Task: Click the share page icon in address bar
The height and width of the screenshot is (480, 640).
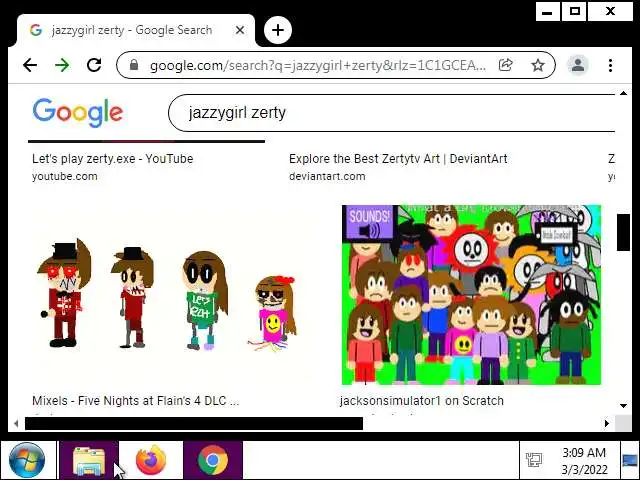Action: pyautogui.click(x=505, y=65)
